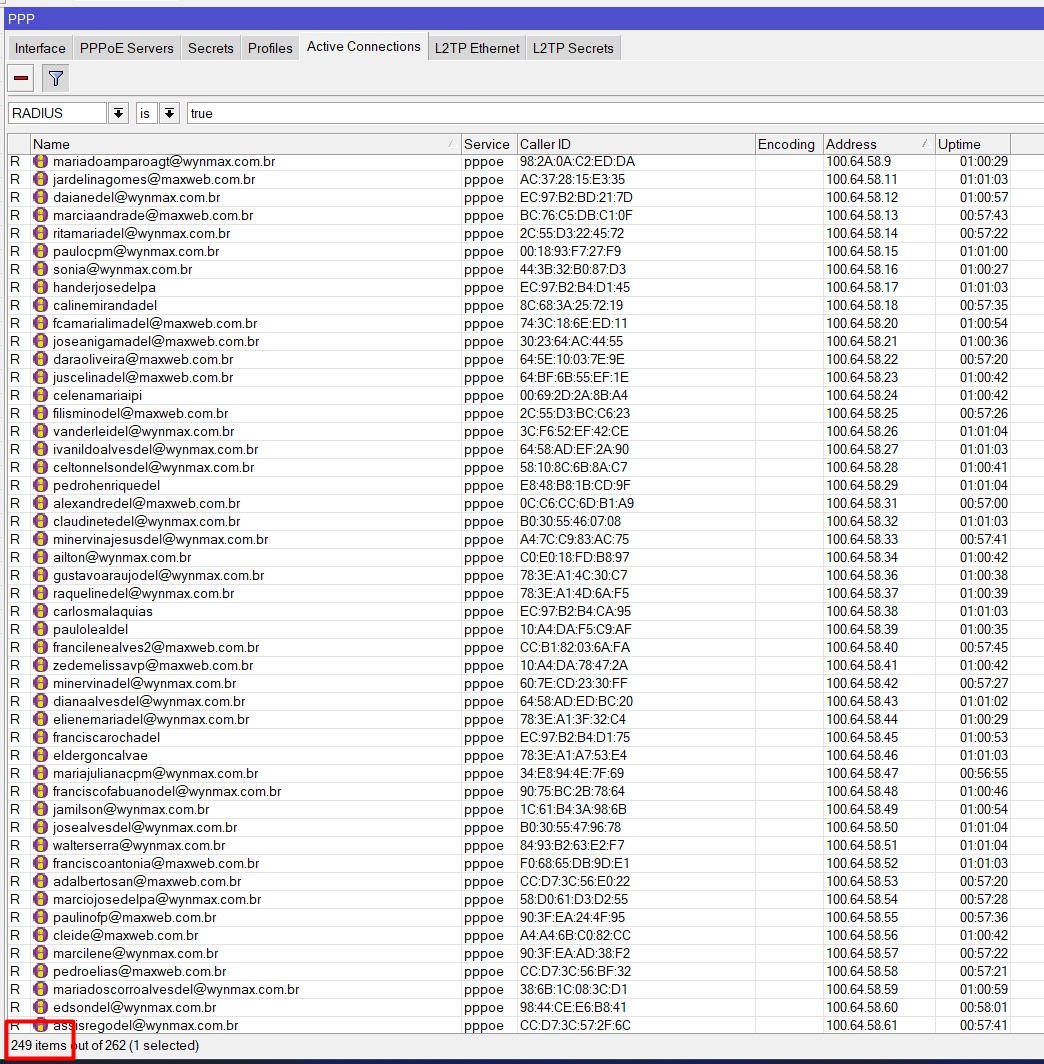Image resolution: width=1044 pixels, height=1064 pixels.
Task: Sort by the Service column header
Action: tap(488, 144)
